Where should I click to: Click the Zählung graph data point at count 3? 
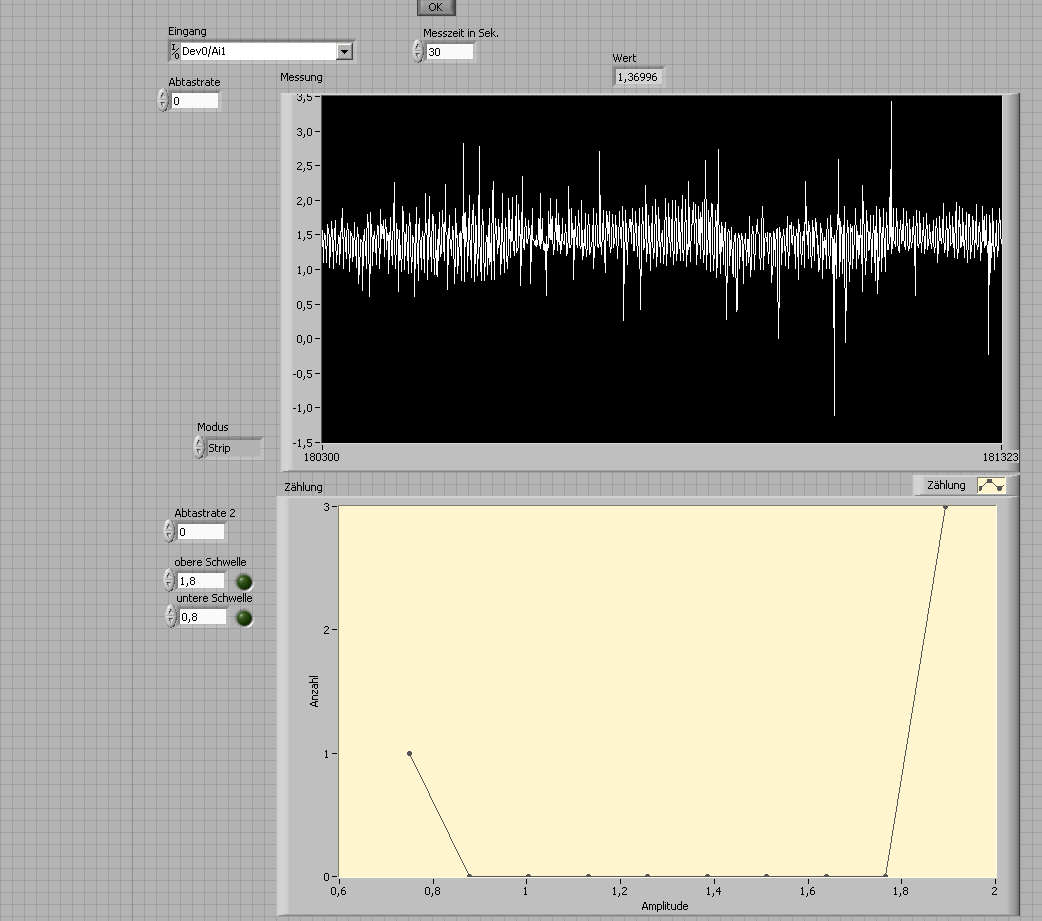point(945,507)
